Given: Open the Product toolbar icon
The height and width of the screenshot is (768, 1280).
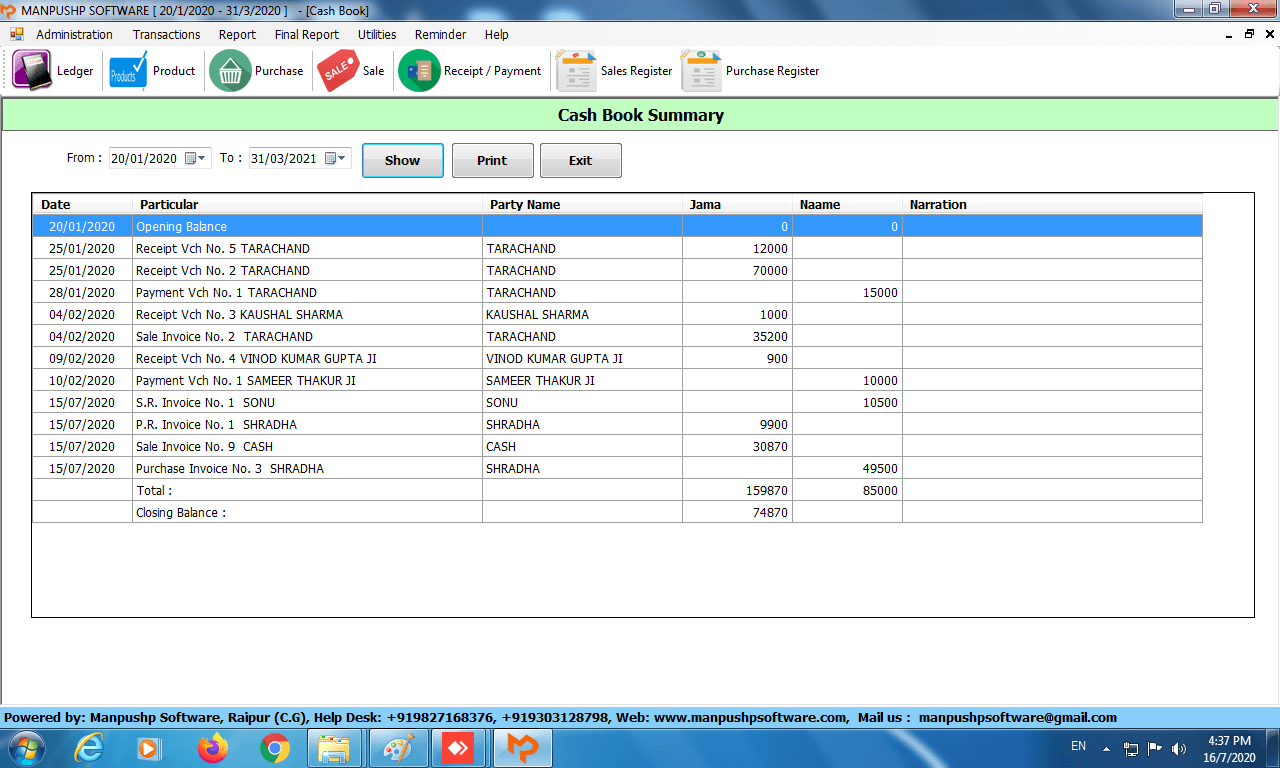Looking at the screenshot, I should (128, 71).
